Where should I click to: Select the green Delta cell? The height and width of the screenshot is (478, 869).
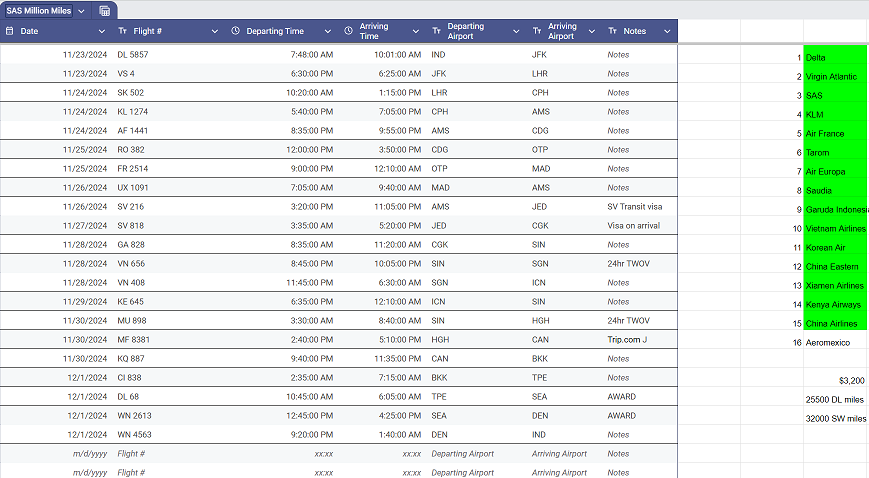pyautogui.click(x=835, y=57)
